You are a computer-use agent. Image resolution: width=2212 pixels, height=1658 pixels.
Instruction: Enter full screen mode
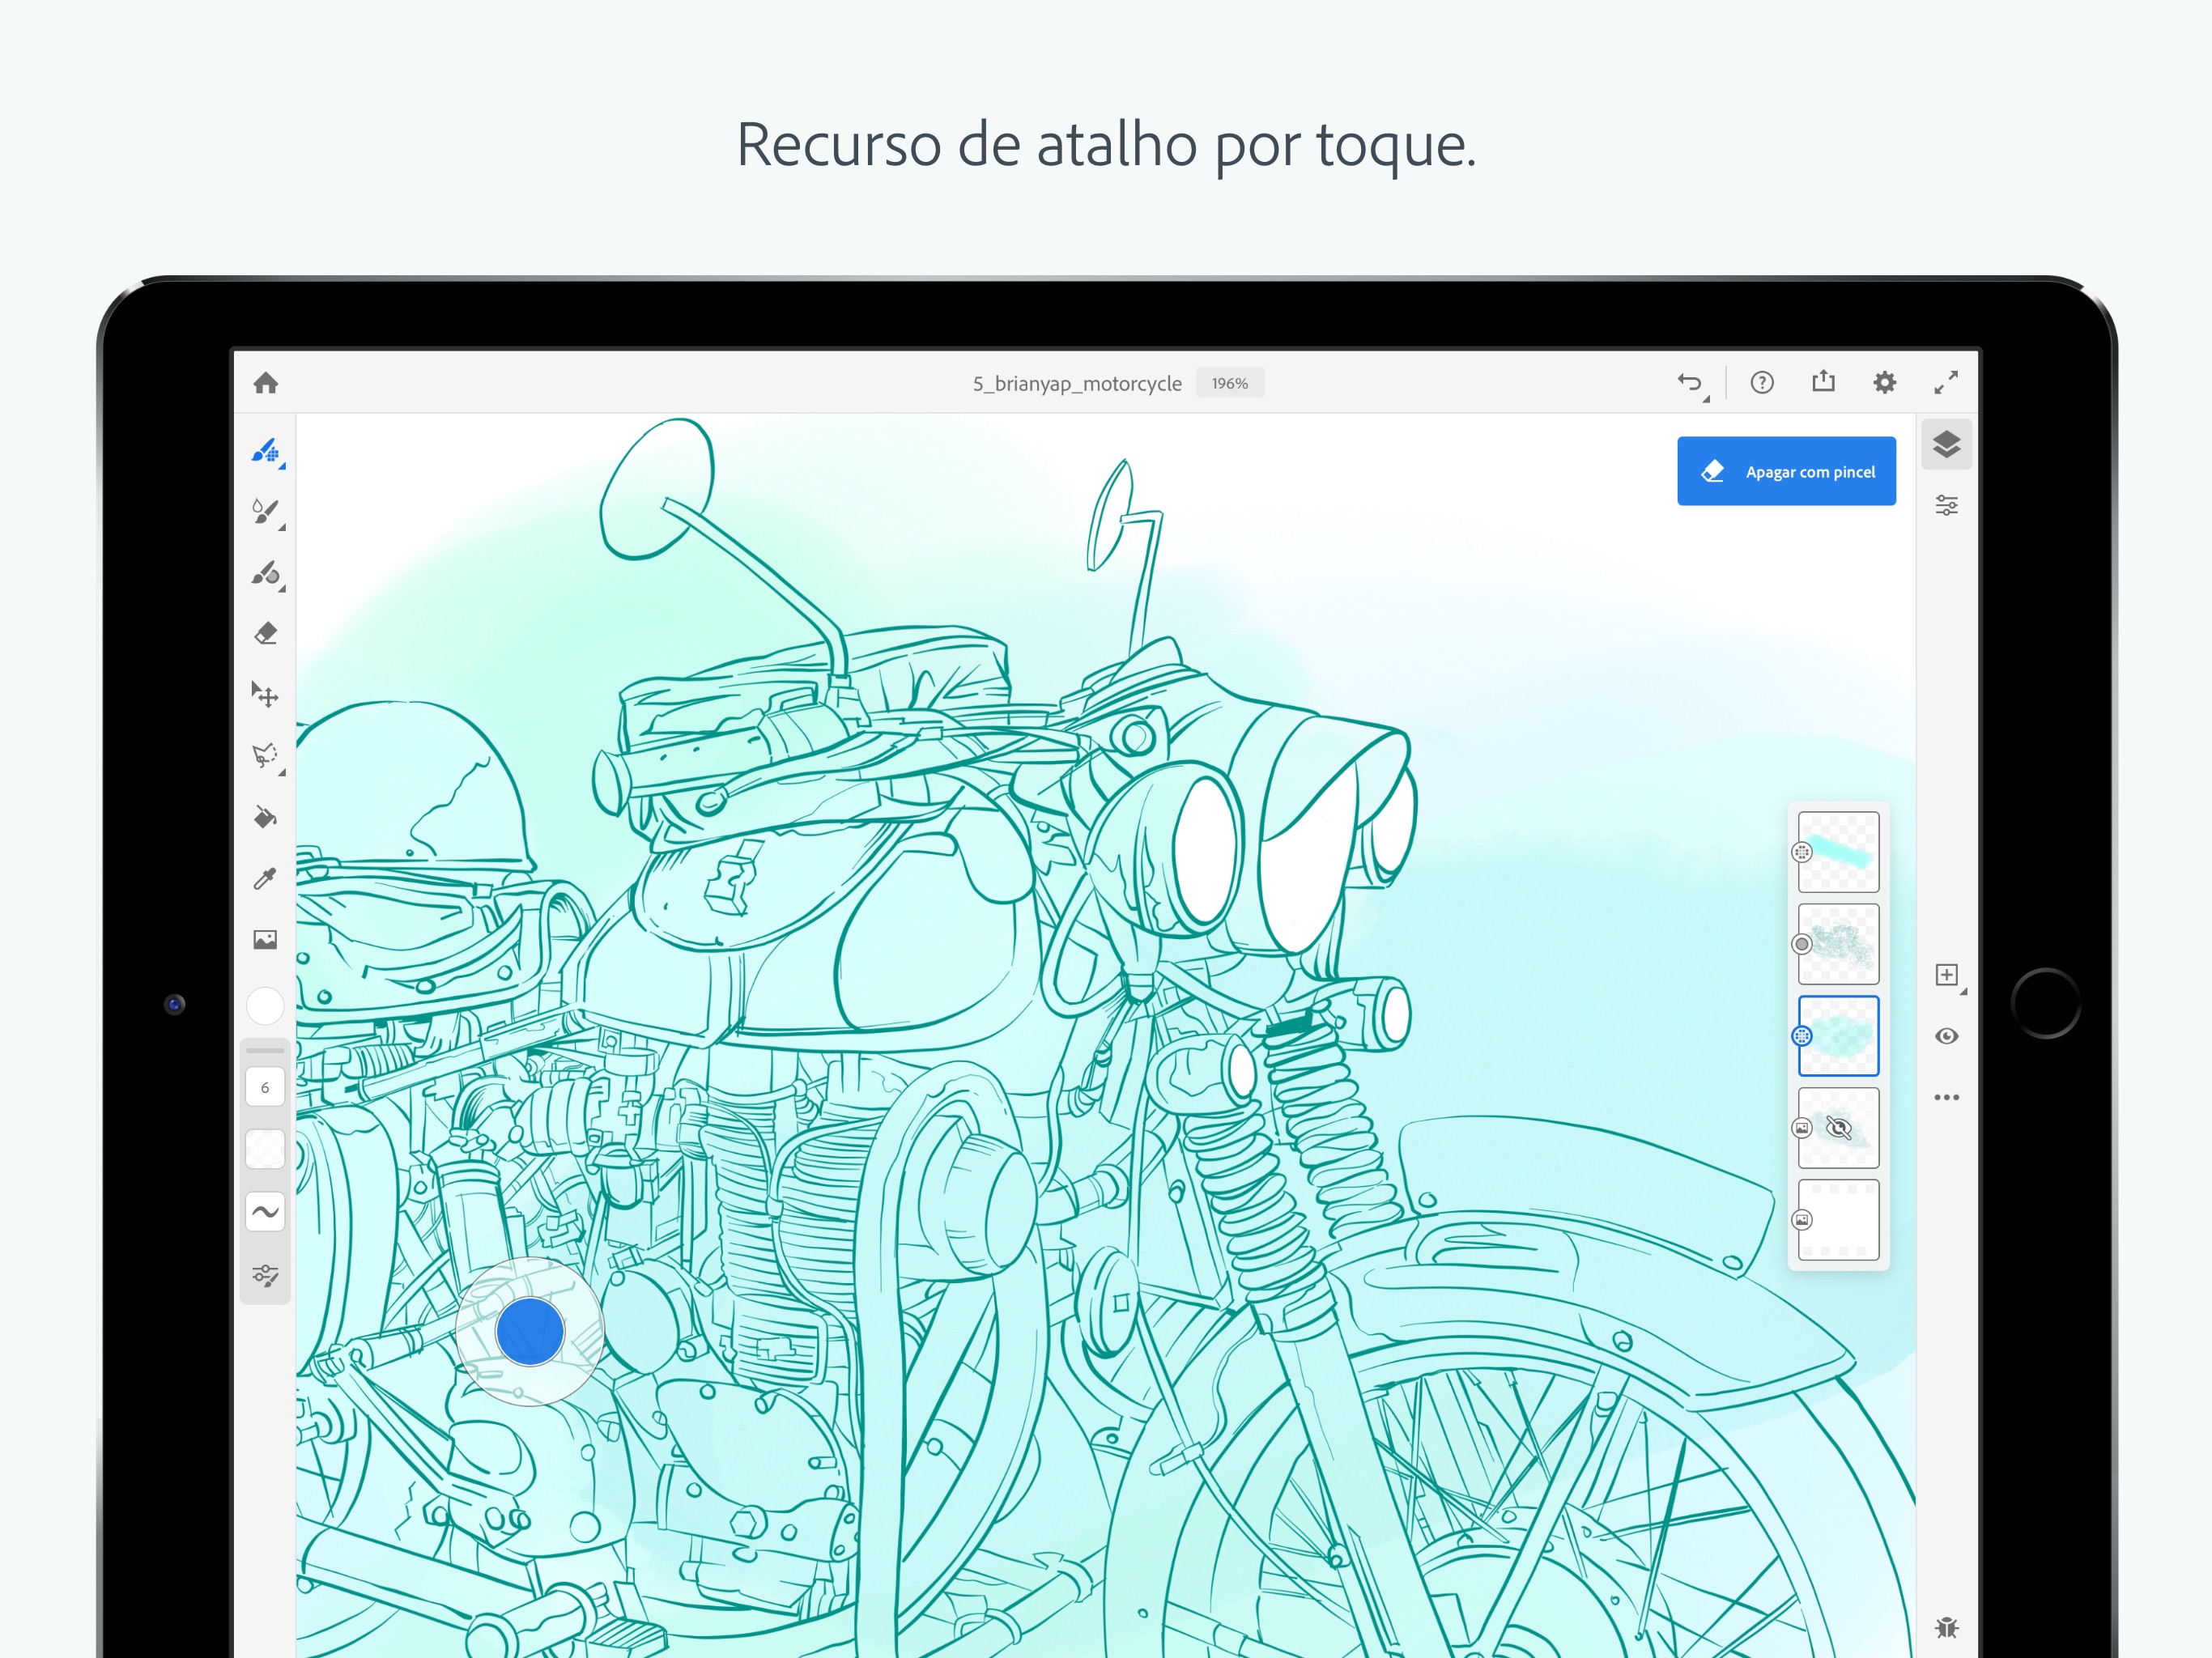[1946, 383]
